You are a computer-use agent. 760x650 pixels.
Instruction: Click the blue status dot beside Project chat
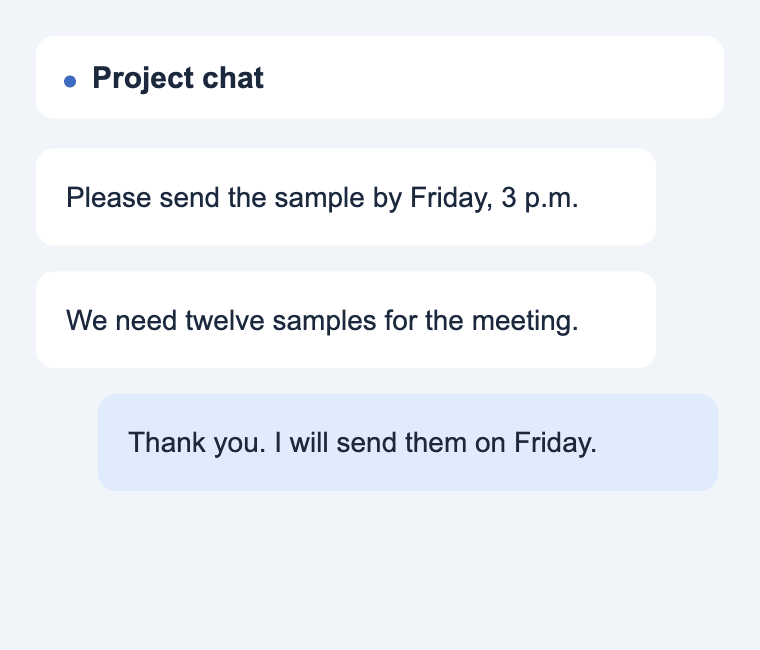pos(70,81)
